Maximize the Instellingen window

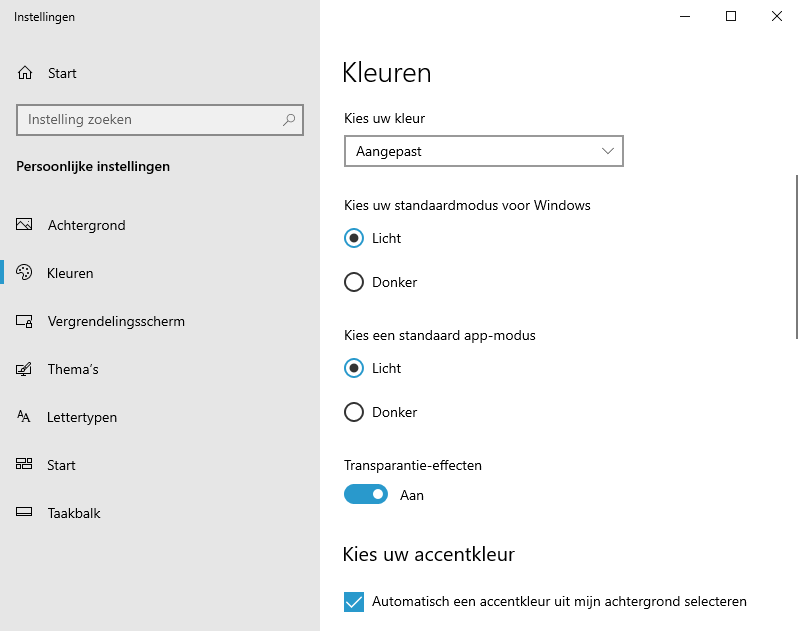(x=731, y=16)
